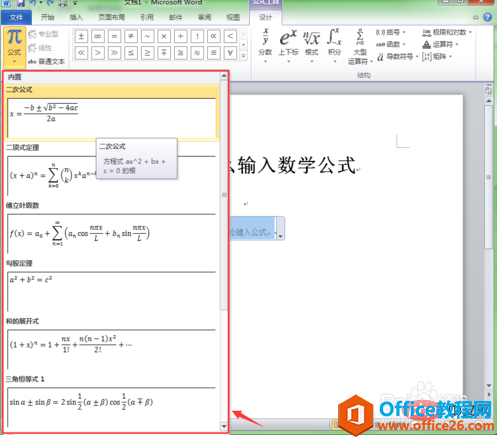Switch to the 引用 References tab

coord(147,17)
